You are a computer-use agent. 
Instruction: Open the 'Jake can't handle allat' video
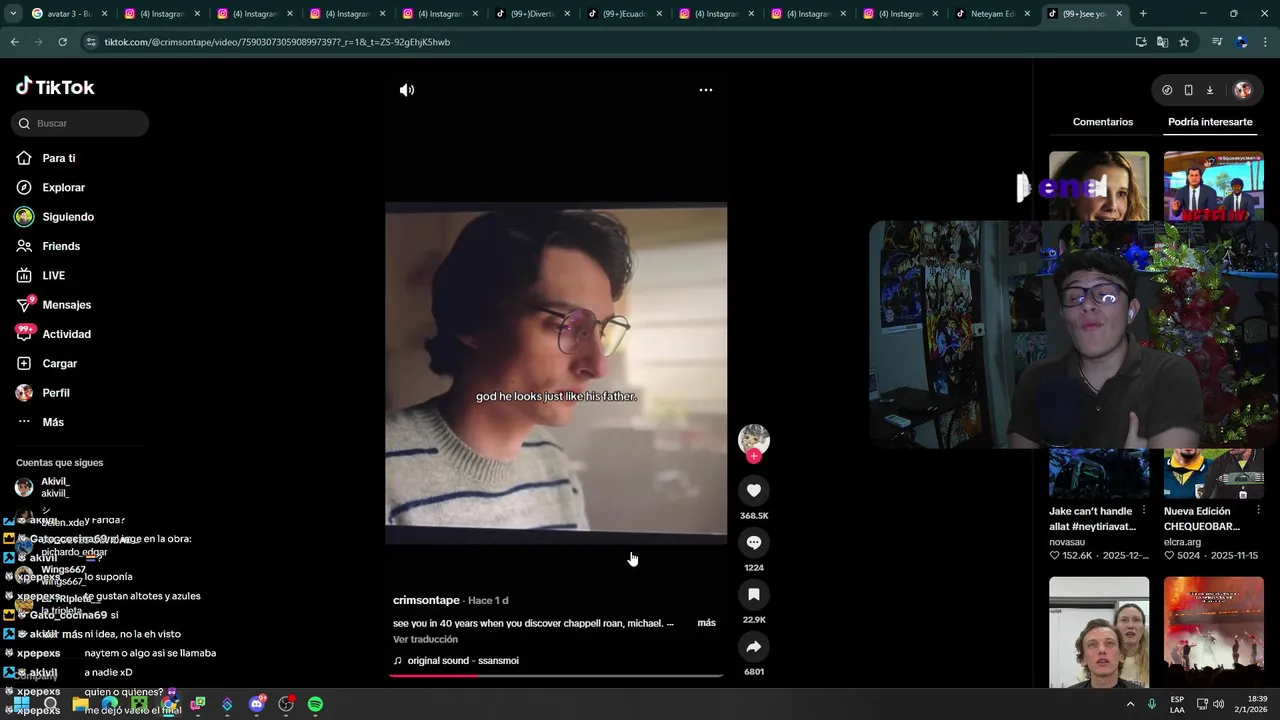click(x=1091, y=518)
